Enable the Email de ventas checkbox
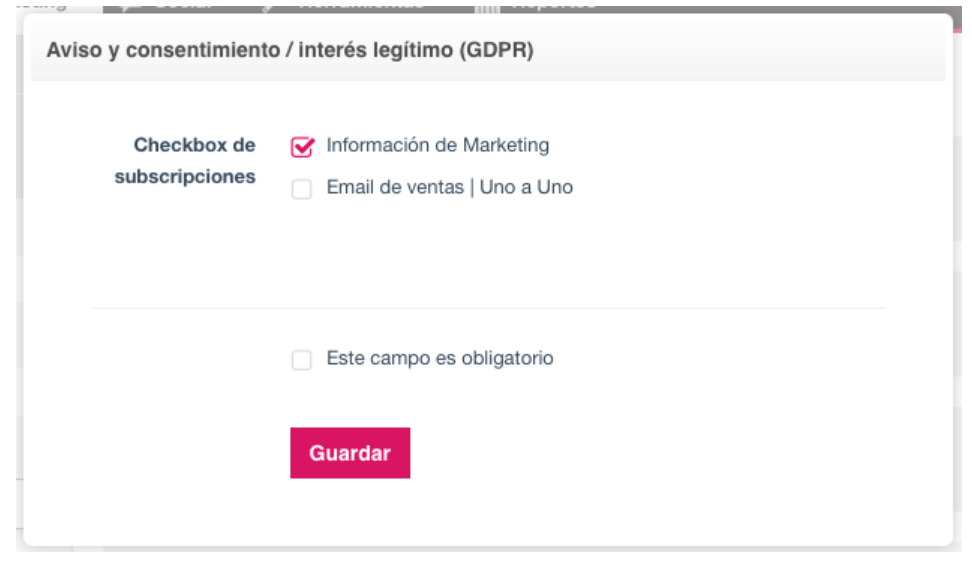This screenshot has width=972, height=564. coord(302,188)
